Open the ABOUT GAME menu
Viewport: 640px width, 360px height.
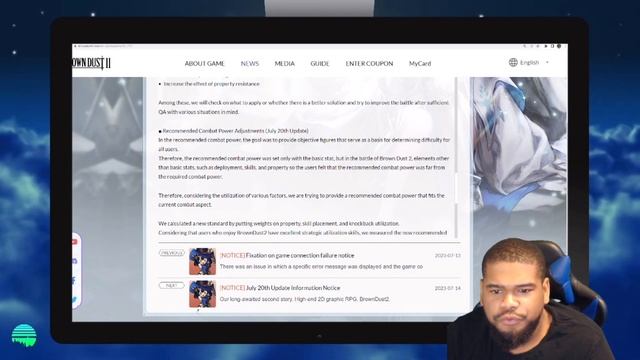204,64
